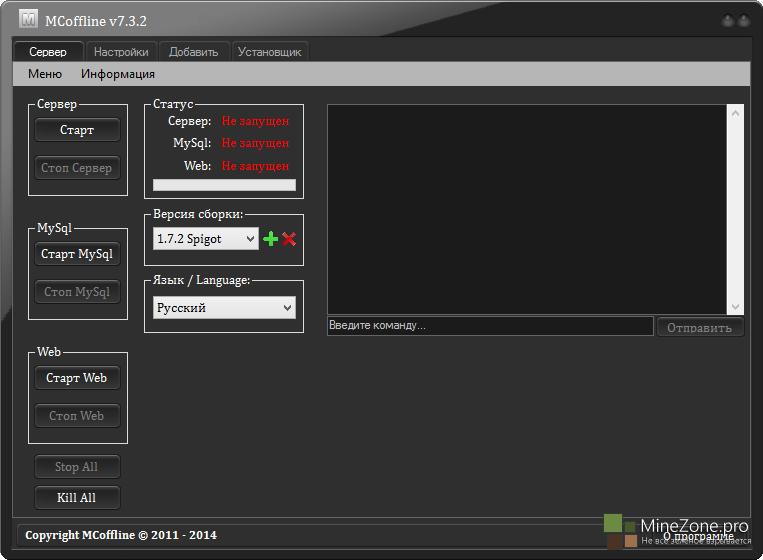The image size is (763, 560).
Task: Go to the Установщик tab
Action: tap(270, 52)
